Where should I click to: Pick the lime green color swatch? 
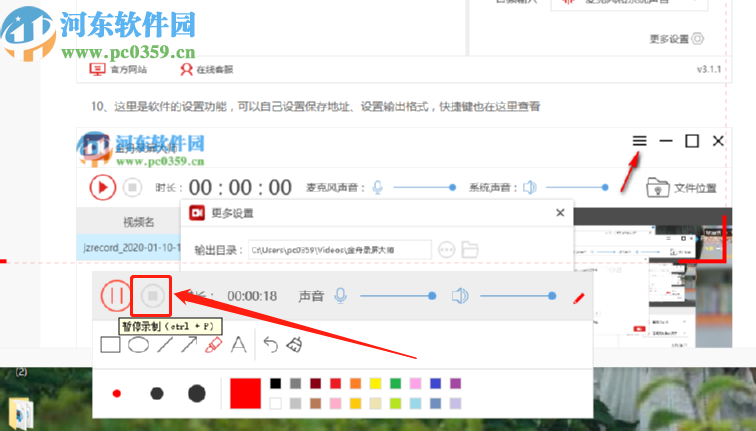tap(395, 403)
